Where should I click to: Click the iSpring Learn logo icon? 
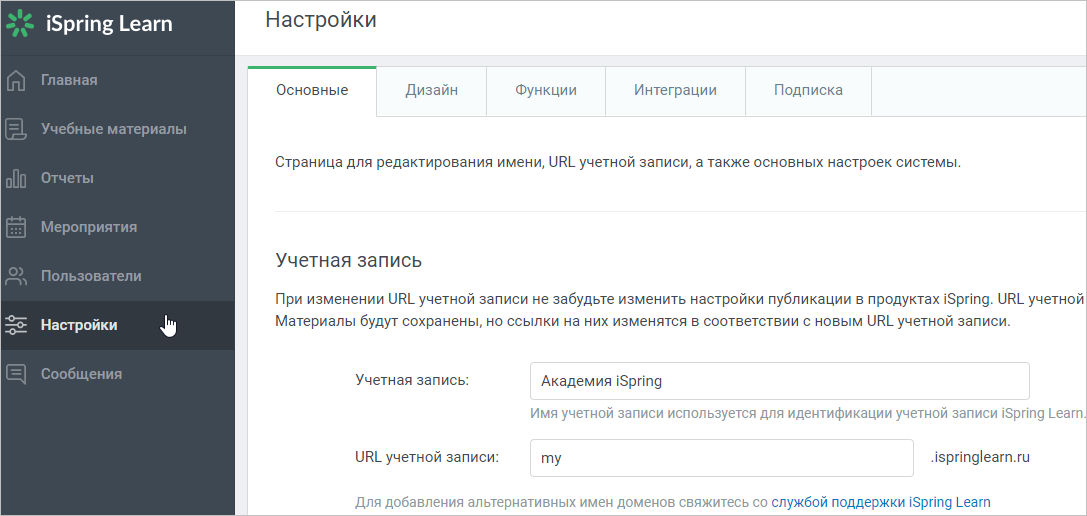coord(19,24)
